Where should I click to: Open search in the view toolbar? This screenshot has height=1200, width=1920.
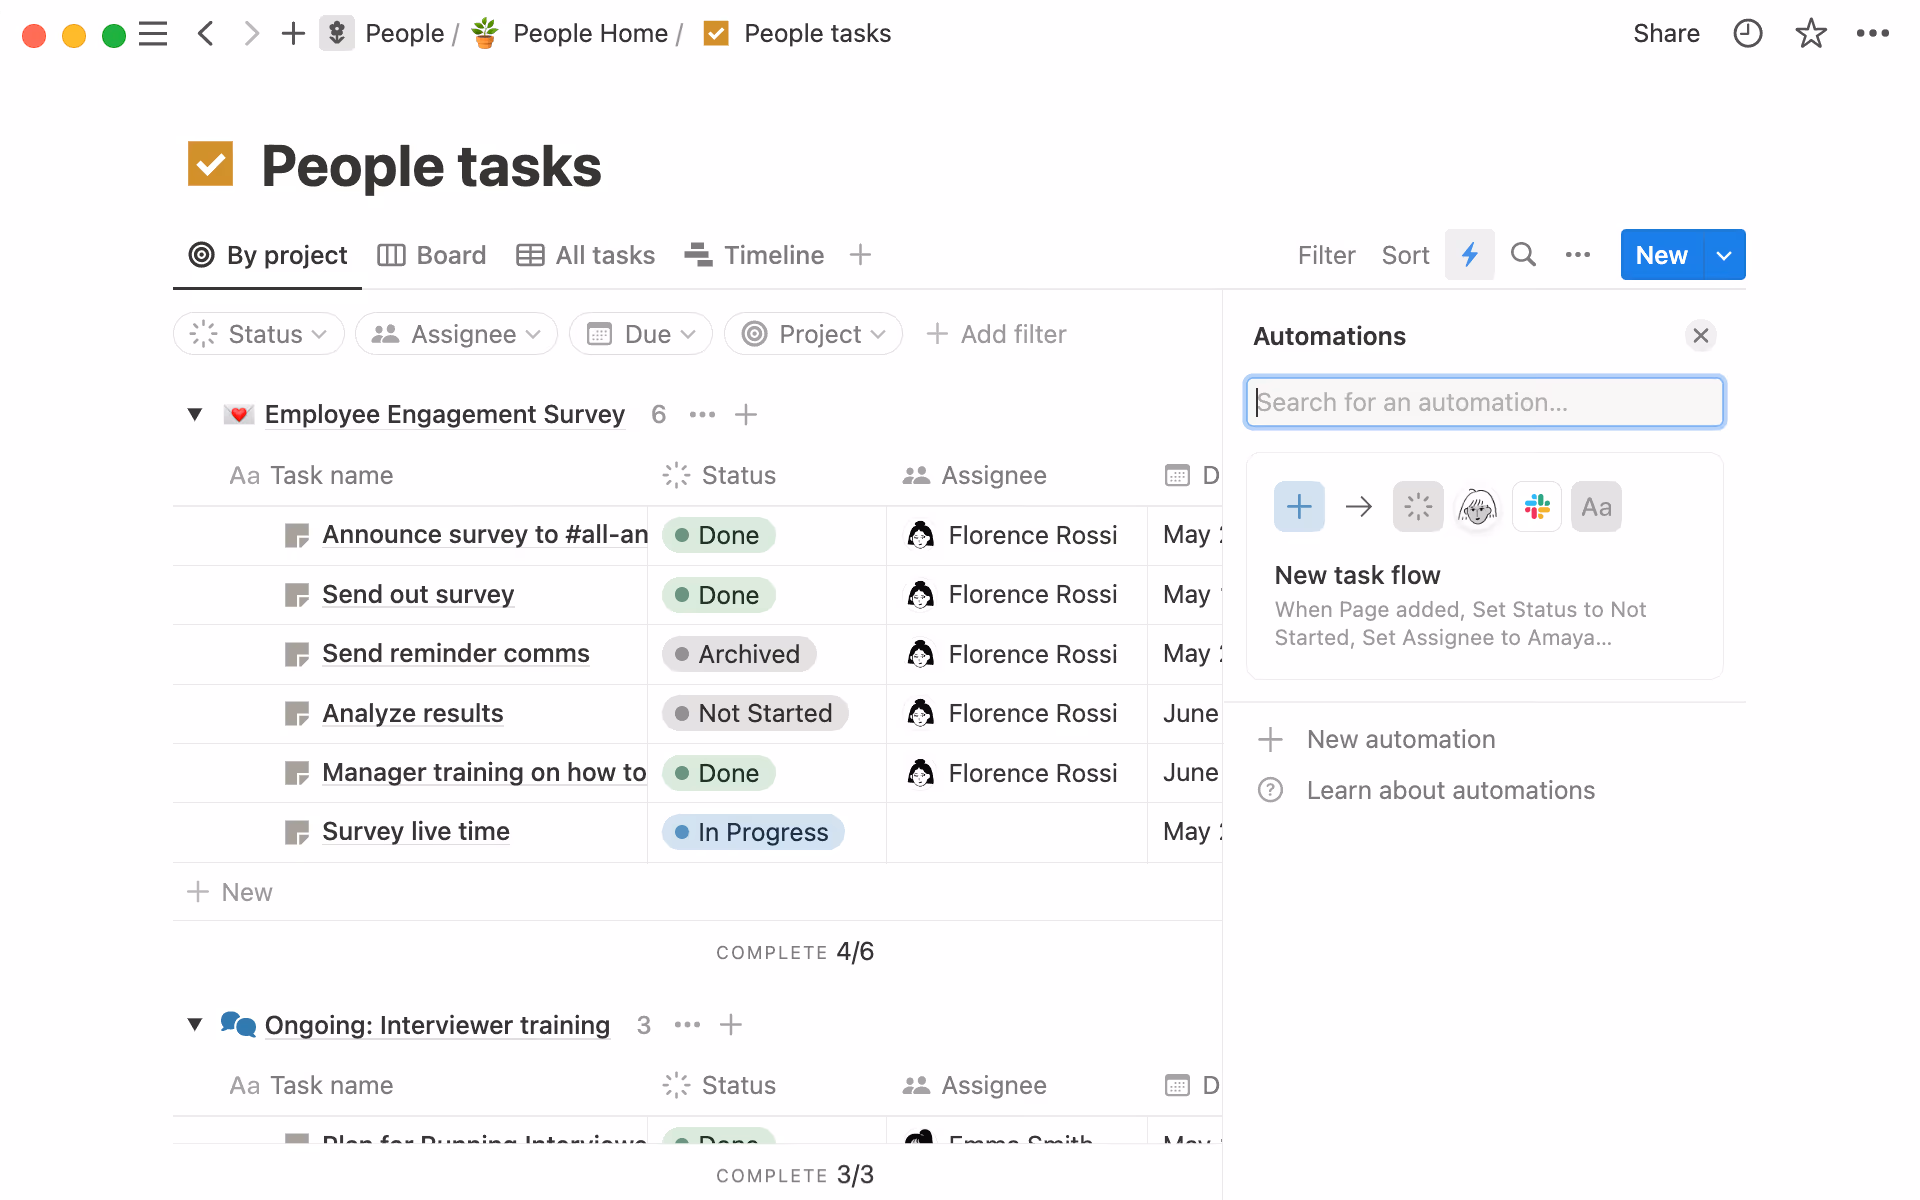tap(1522, 255)
